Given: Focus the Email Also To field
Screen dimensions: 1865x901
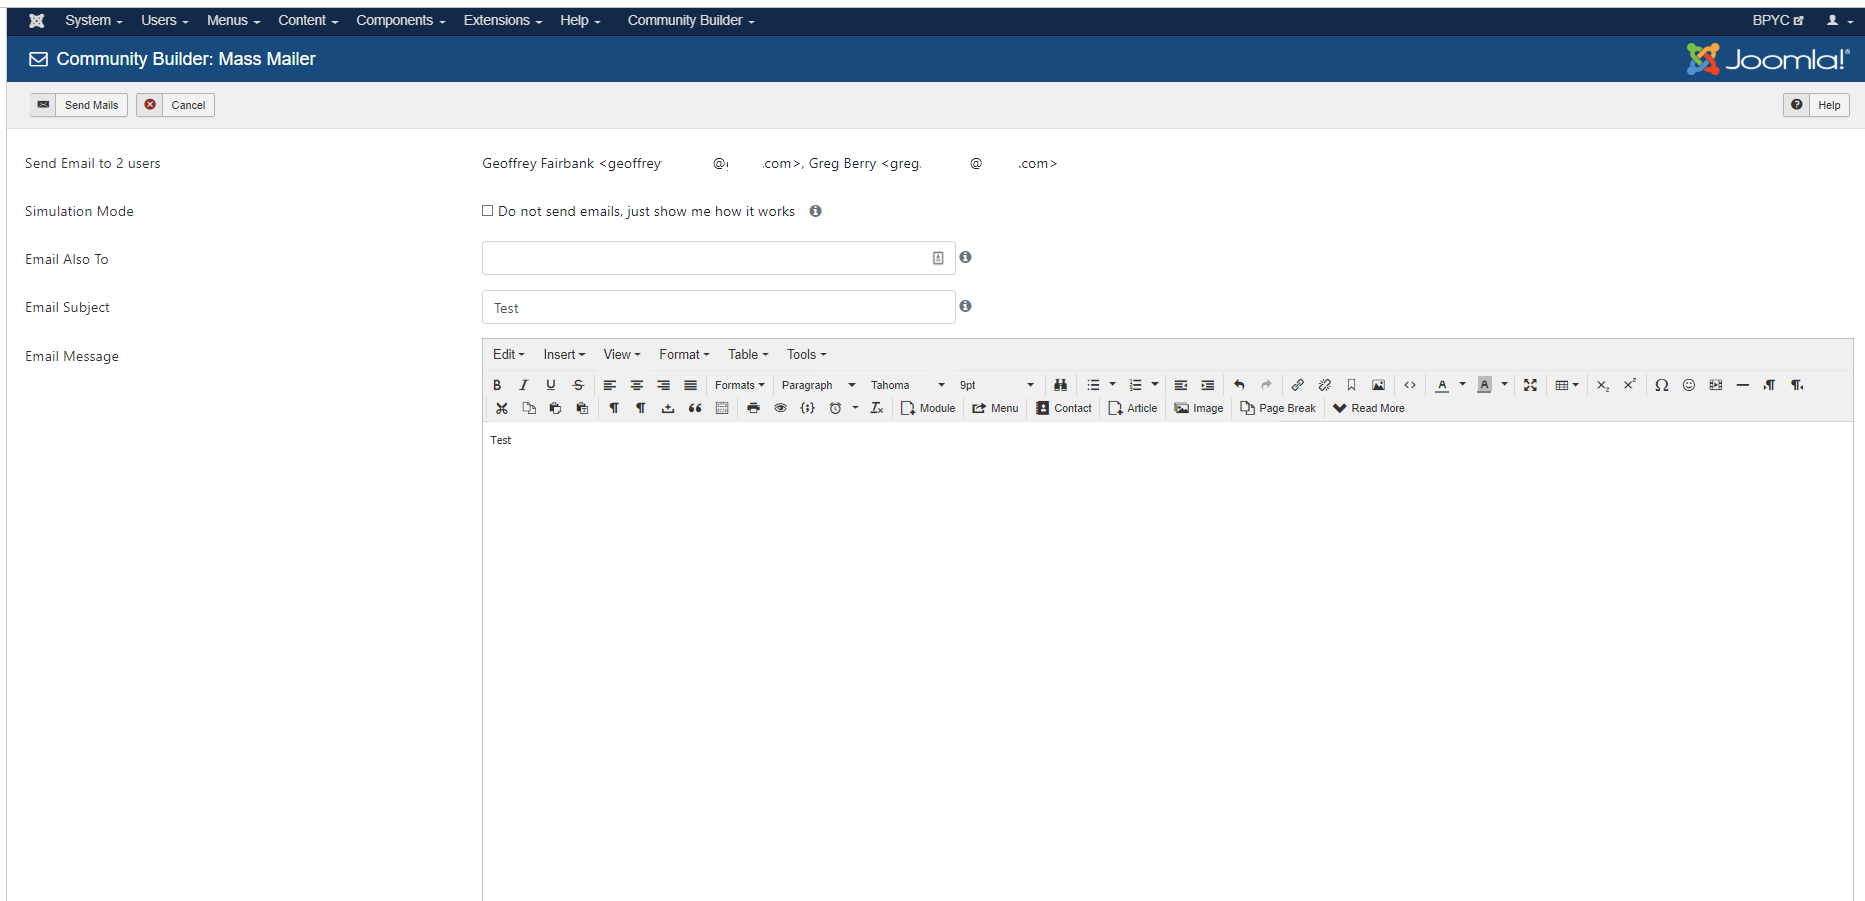Looking at the screenshot, I should tap(718, 258).
